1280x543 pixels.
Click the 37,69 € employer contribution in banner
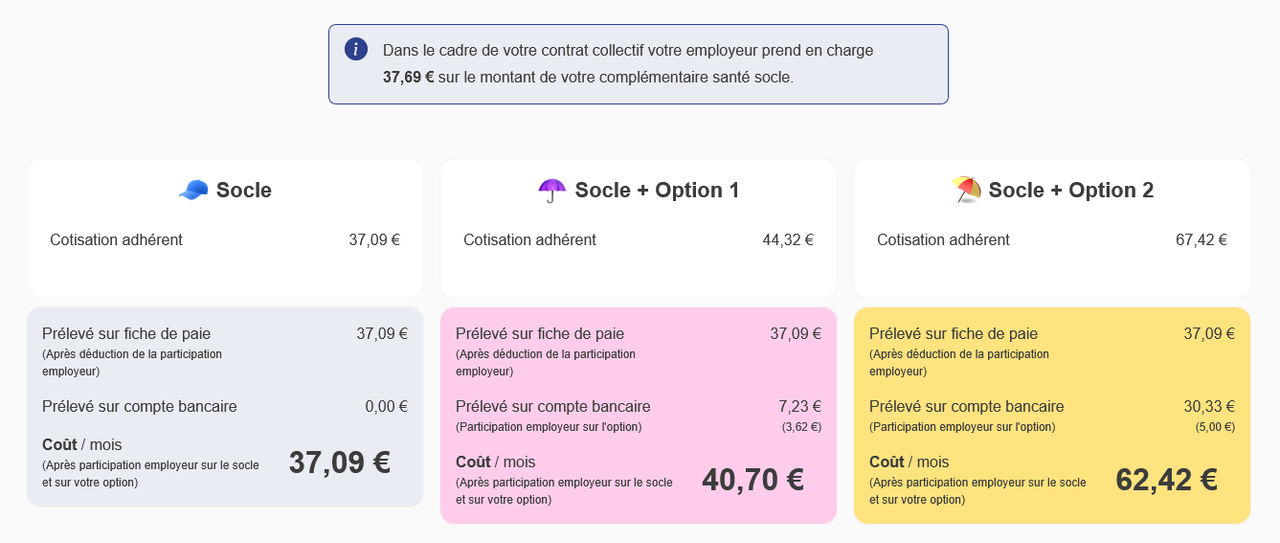pyautogui.click(x=408, y=77)
